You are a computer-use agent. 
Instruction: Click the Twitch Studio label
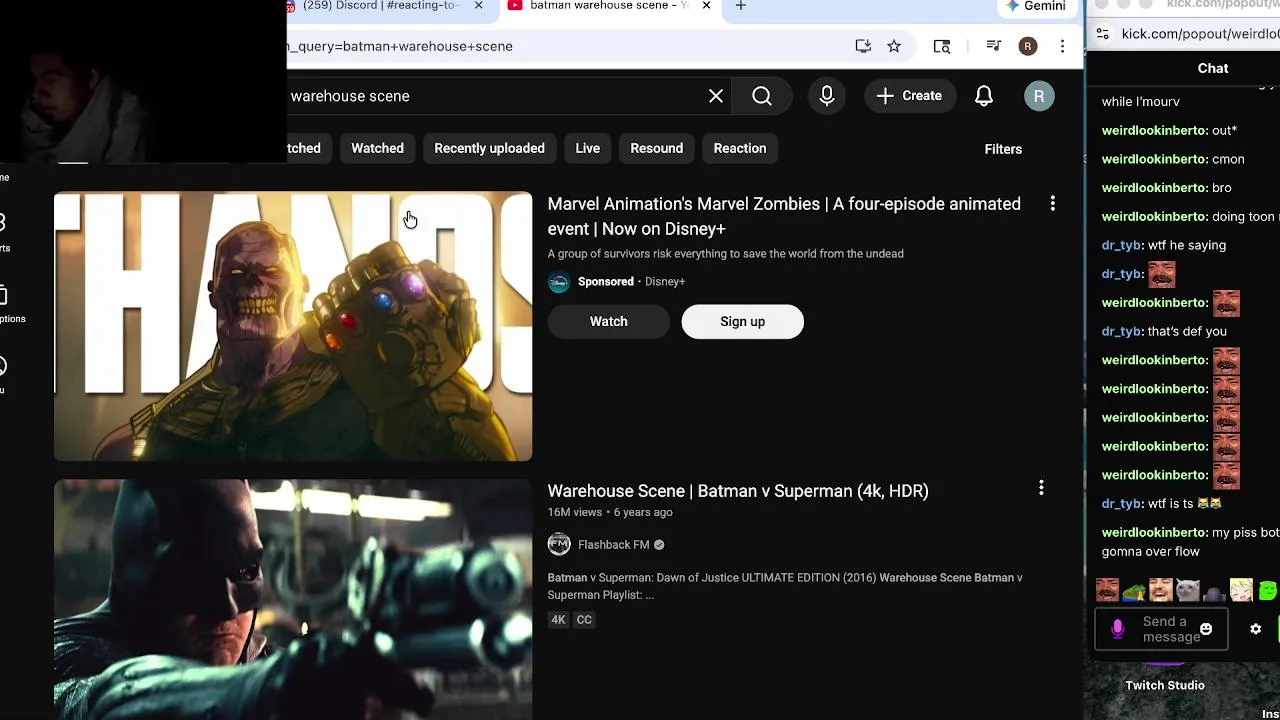coord(1165,685)
